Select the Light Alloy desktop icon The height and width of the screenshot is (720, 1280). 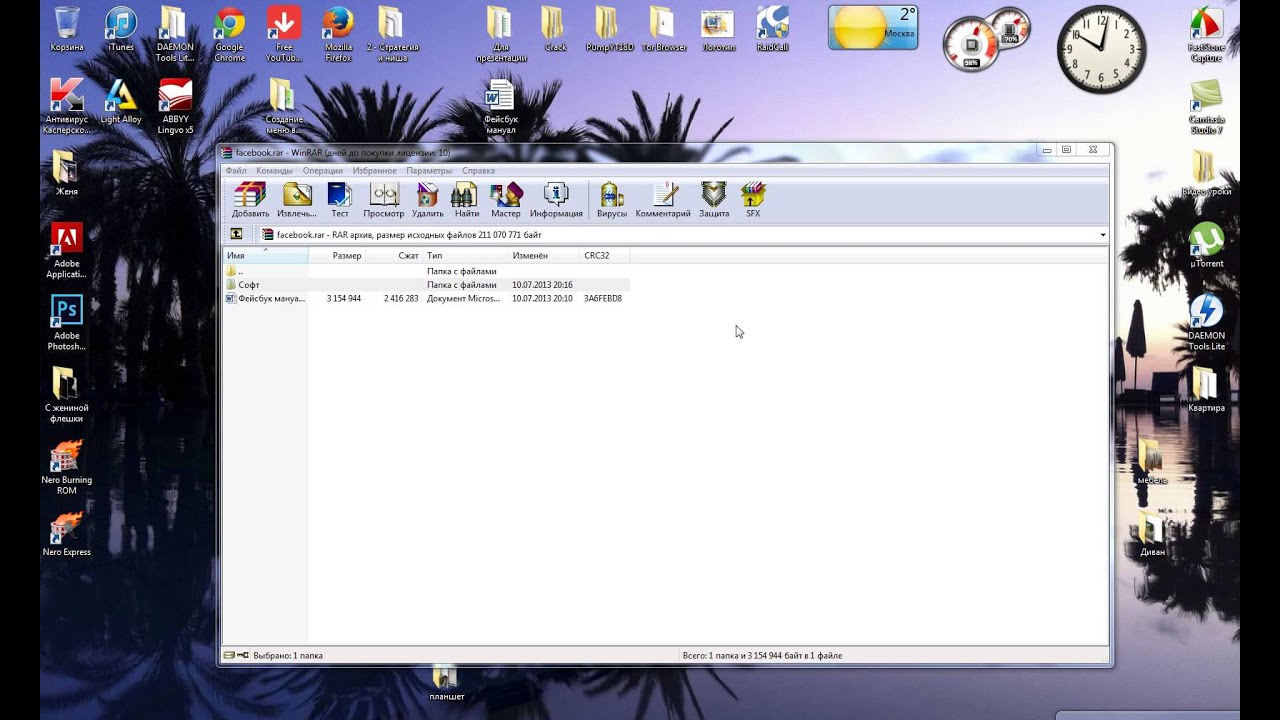pos(121,102)
